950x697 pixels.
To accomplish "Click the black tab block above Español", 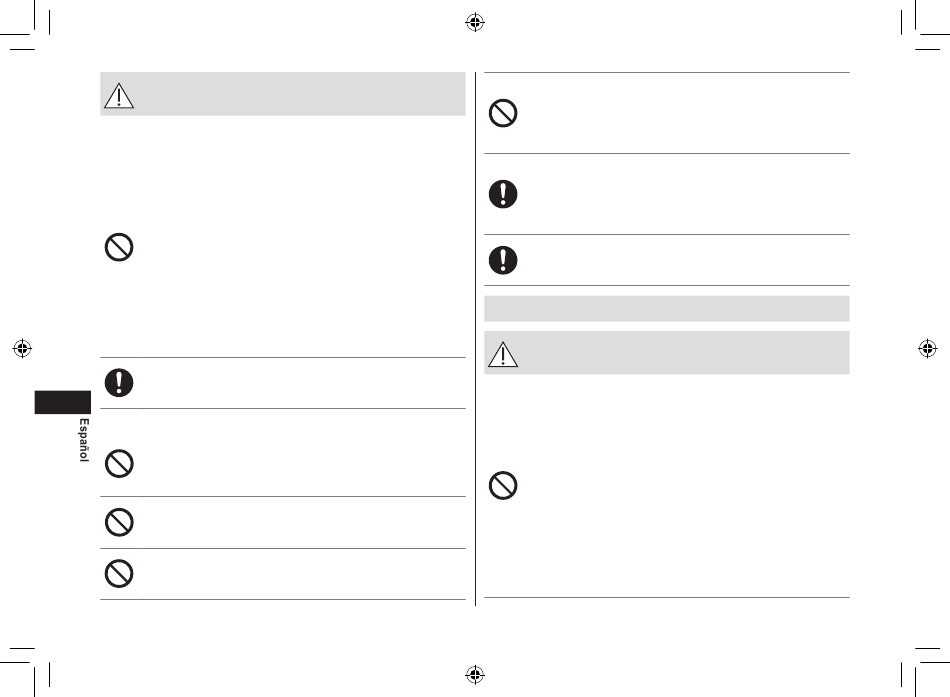I will (62, 402).
